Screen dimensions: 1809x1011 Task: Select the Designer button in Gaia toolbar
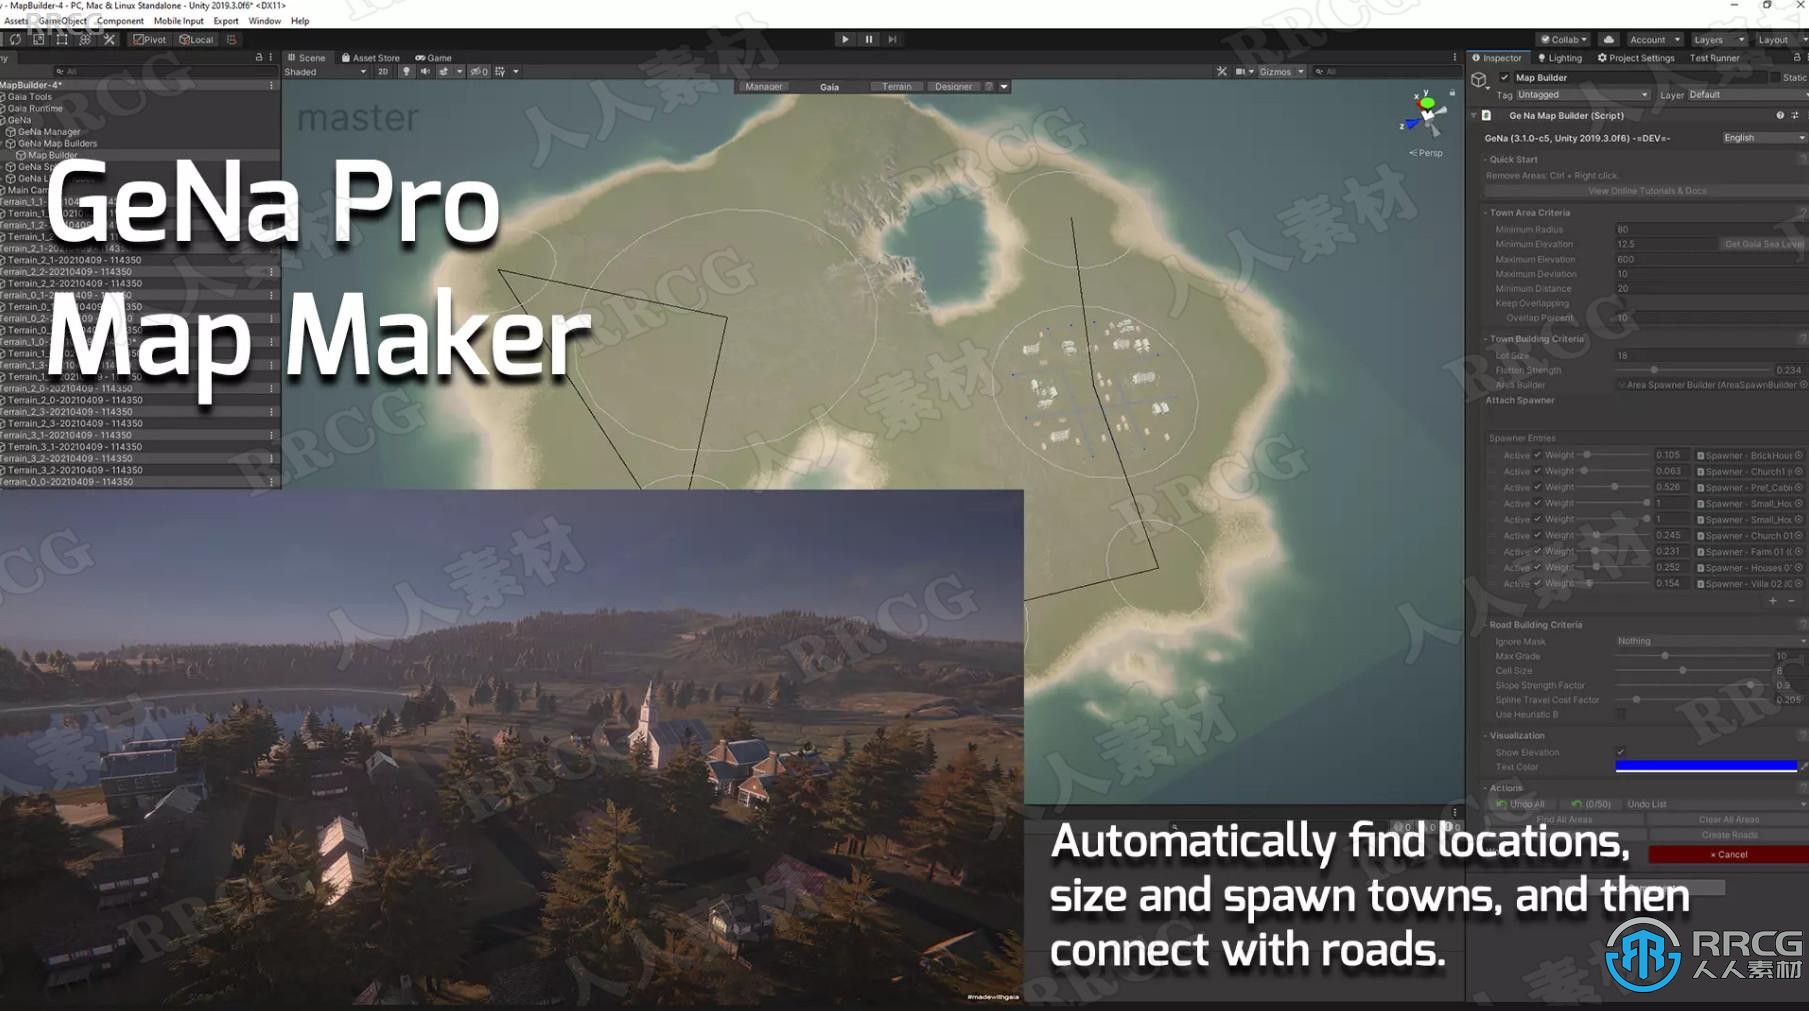(953, 87)
